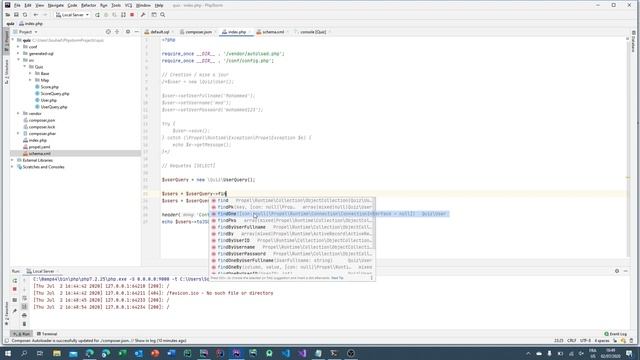Open the File menu

(x=17, y=5)
